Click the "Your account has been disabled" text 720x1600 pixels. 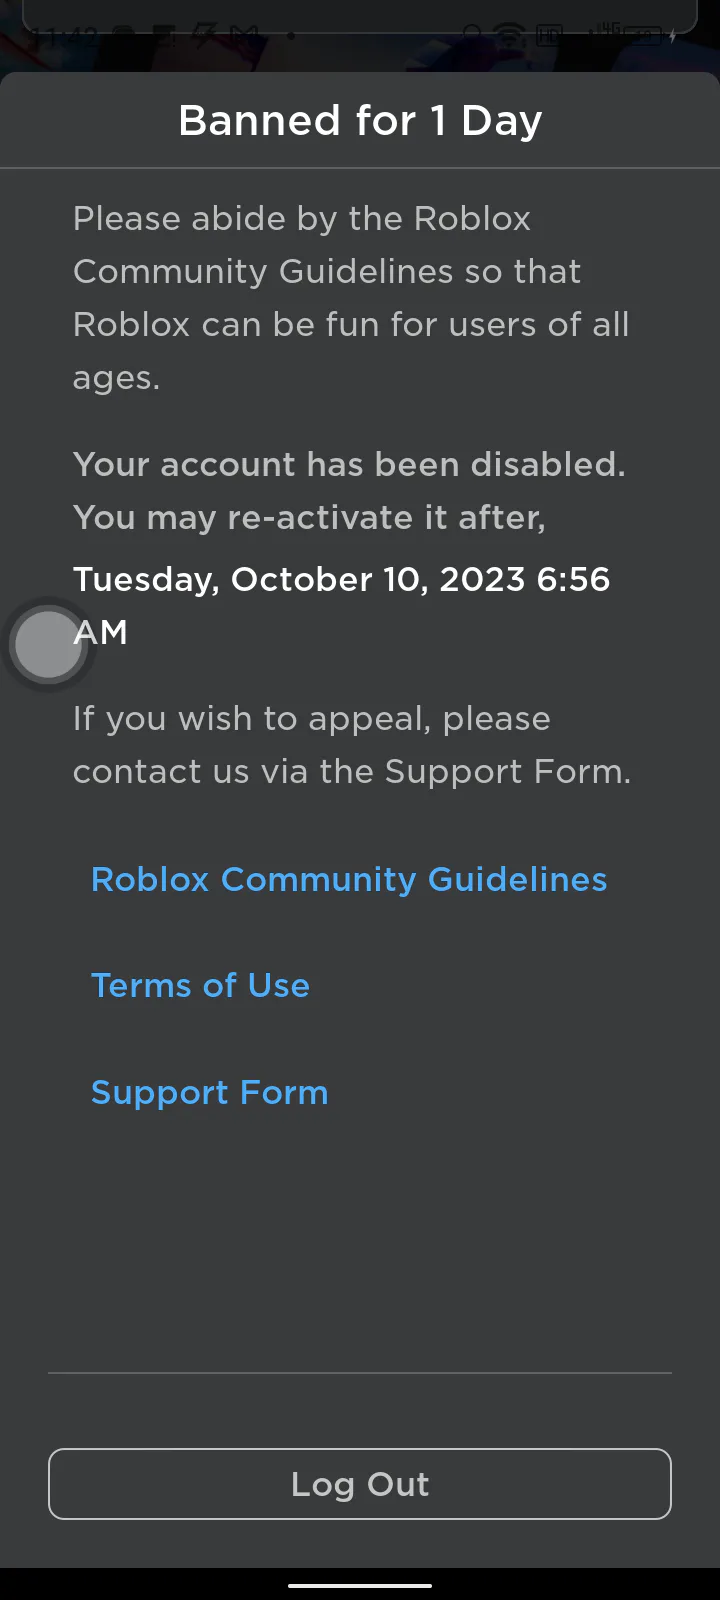[x=349, y=465]
